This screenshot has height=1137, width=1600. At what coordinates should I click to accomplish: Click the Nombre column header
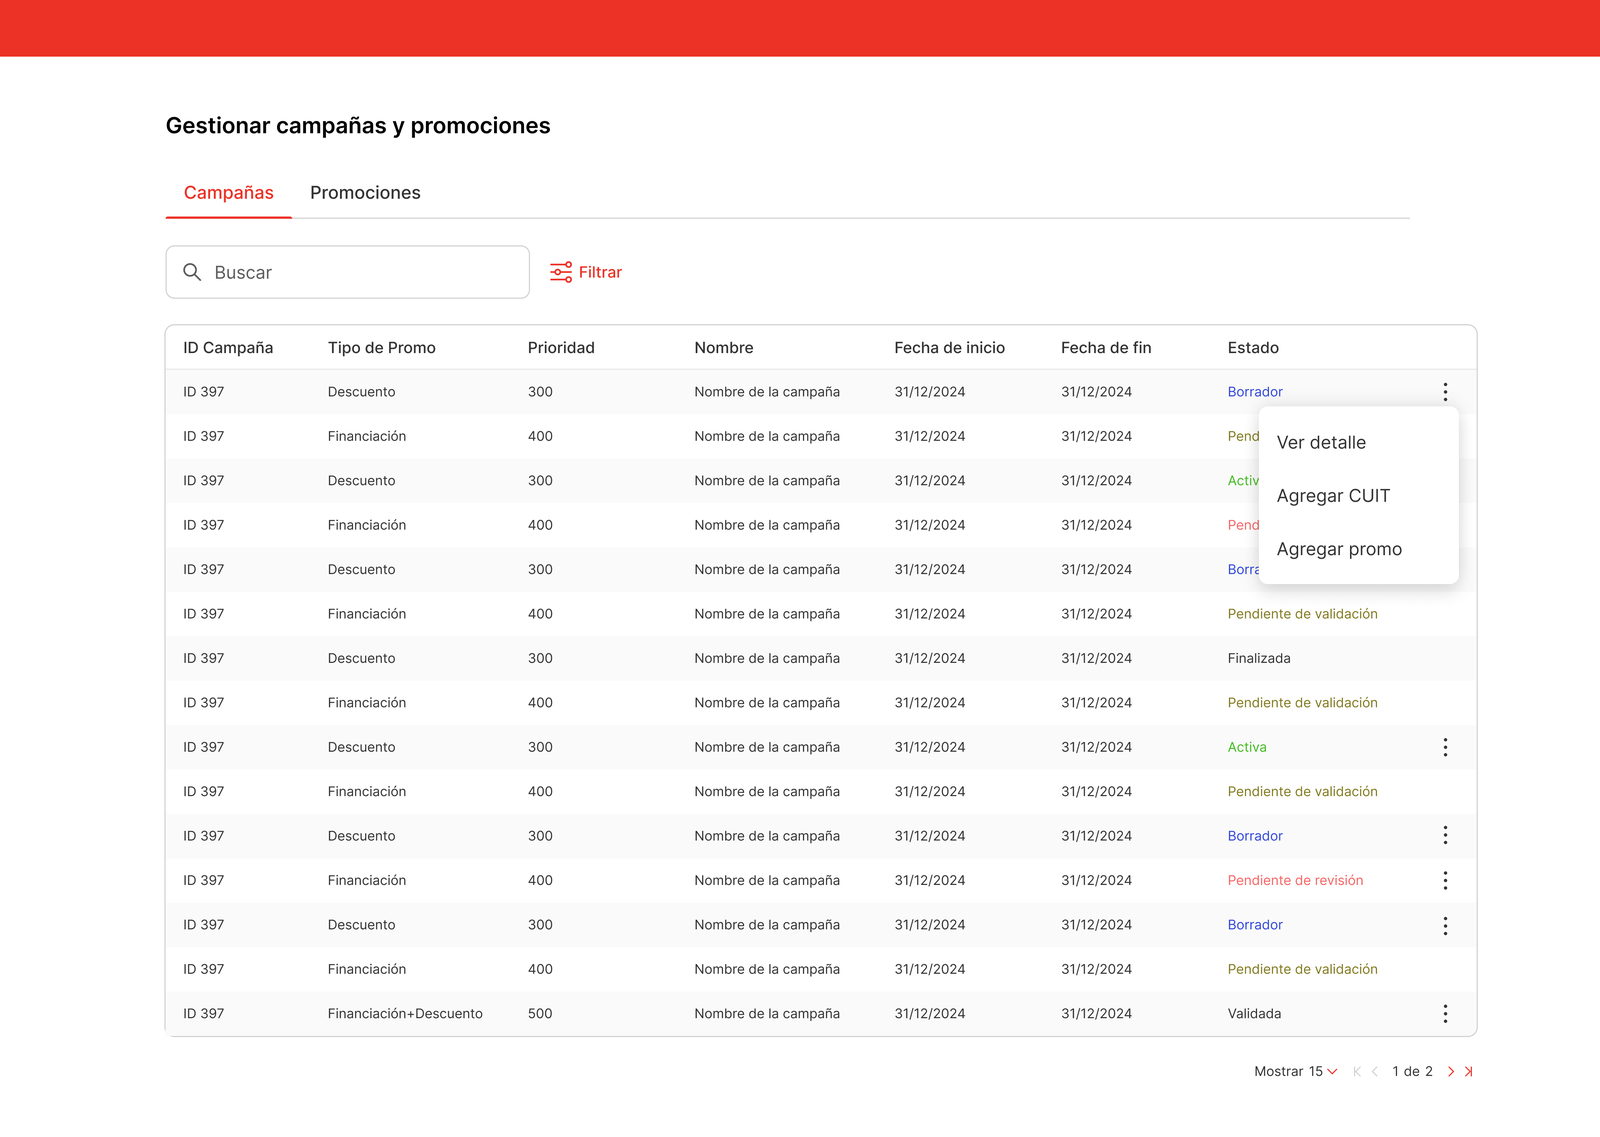click(x=724, y=348)
